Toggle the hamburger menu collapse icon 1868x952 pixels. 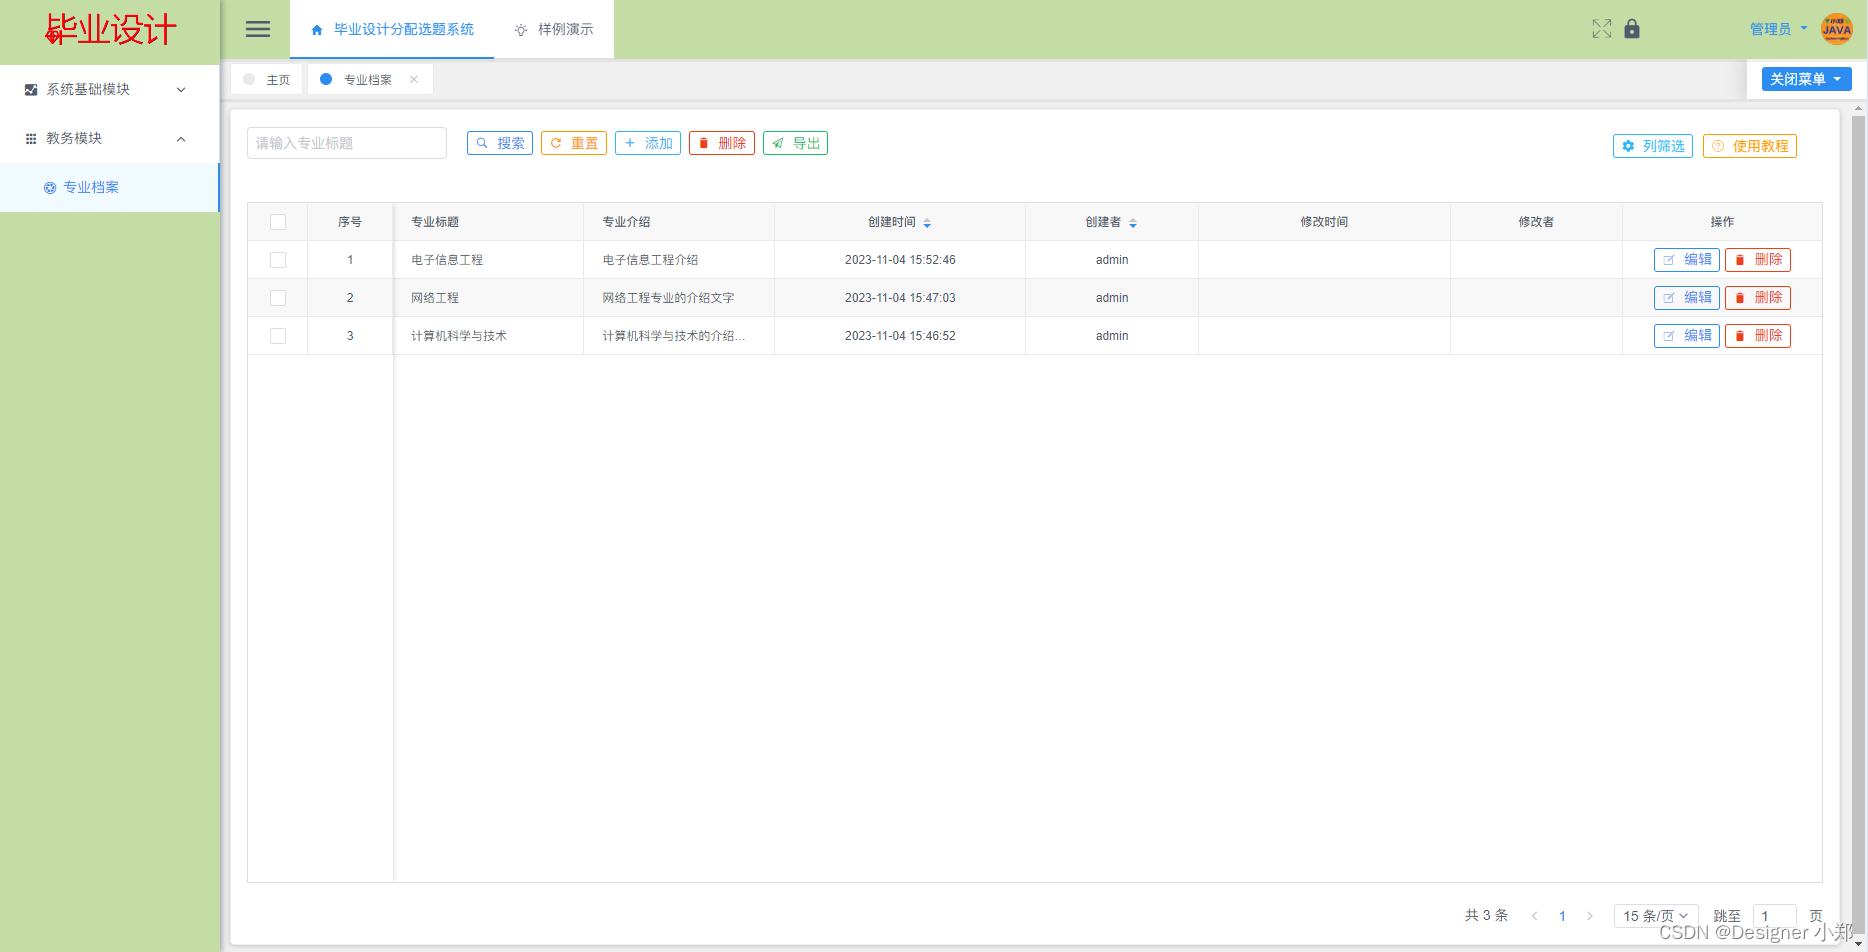point(258,29)
